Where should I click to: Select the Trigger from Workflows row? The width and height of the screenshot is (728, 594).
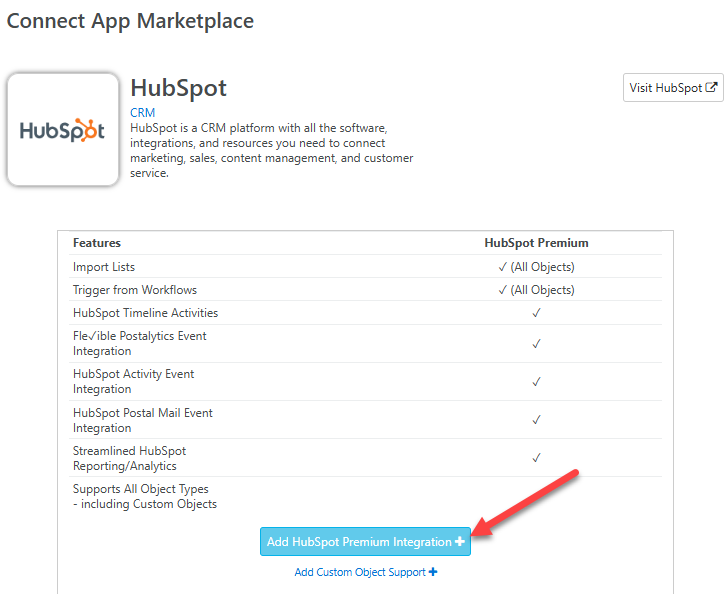[x=365, y=289]
